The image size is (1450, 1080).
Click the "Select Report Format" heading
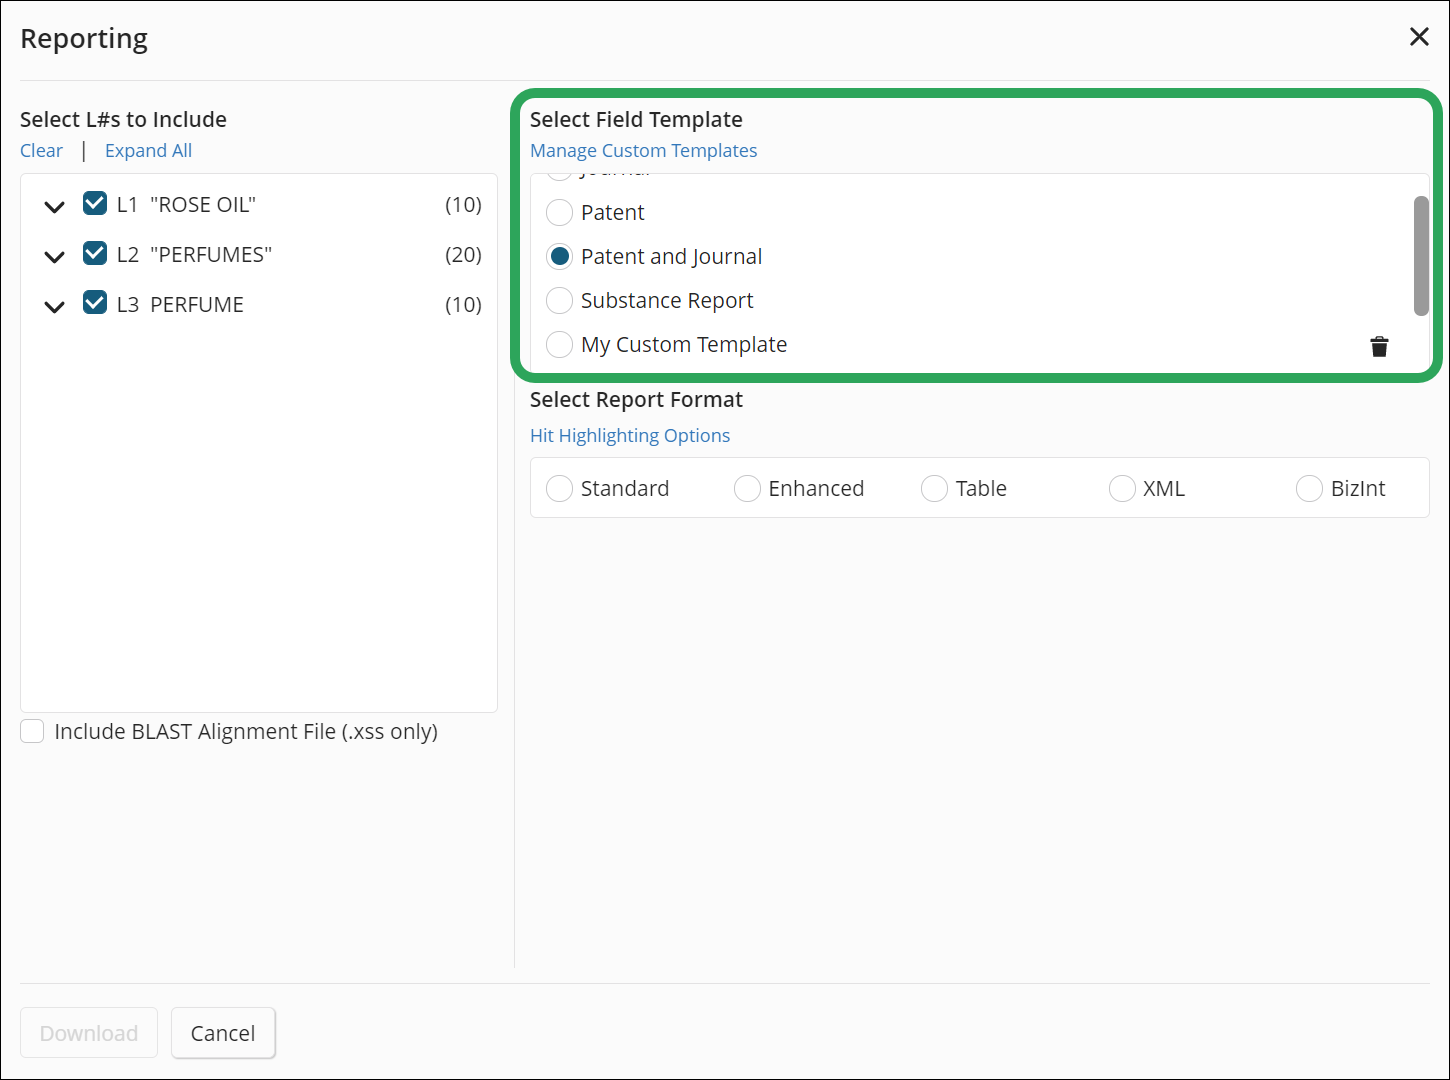(x=636, y=399)
